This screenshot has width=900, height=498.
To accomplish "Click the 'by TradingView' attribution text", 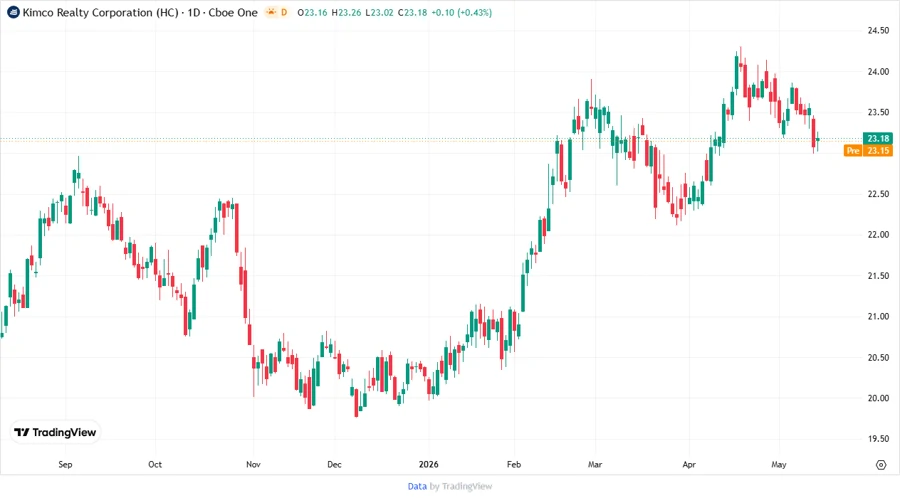I will pyautogui.click(x=461, y=487).
